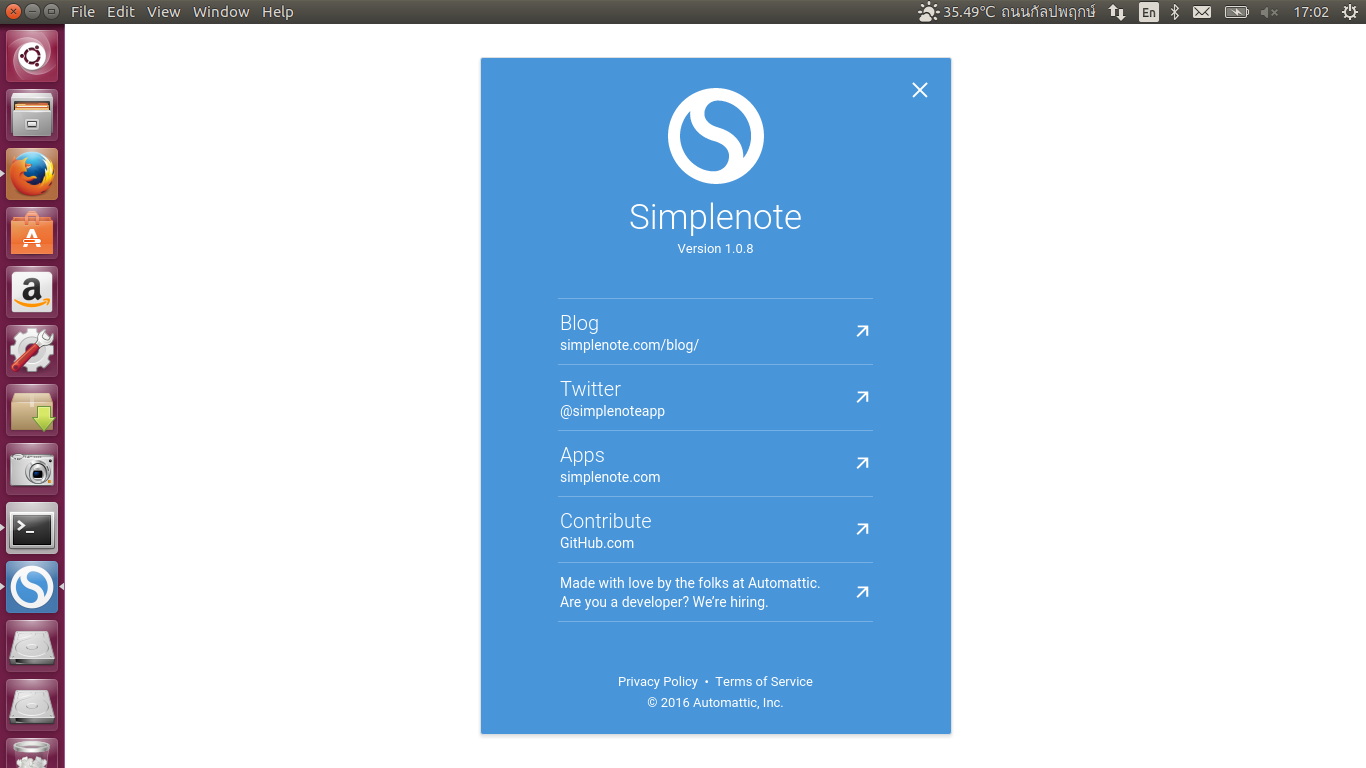
Task: Open the Ubuntu Dash launcher
Action: (x=32, y=56)
